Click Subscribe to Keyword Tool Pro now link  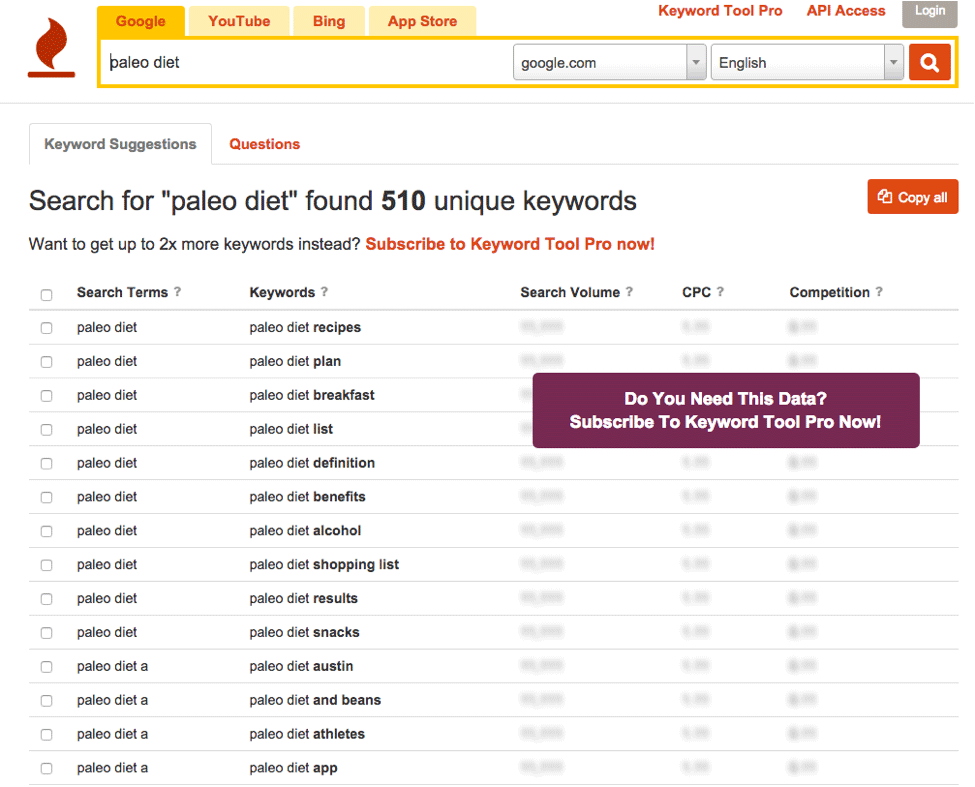pos(510,244)
